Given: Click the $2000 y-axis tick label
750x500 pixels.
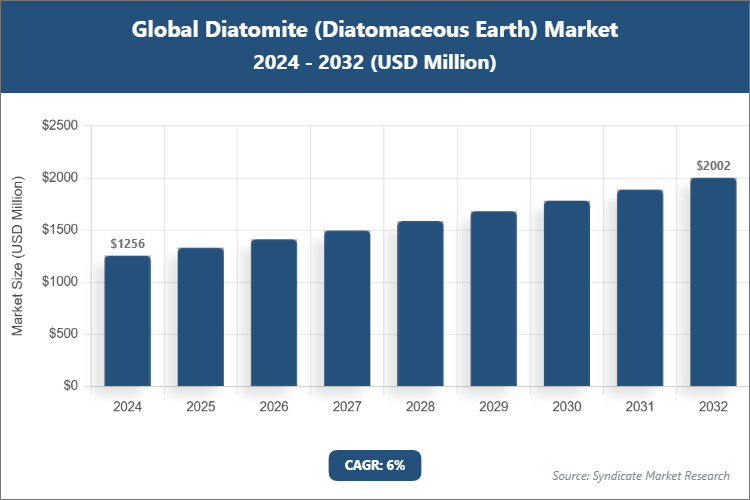Looking at the screenshot, I should click(60, 178).
